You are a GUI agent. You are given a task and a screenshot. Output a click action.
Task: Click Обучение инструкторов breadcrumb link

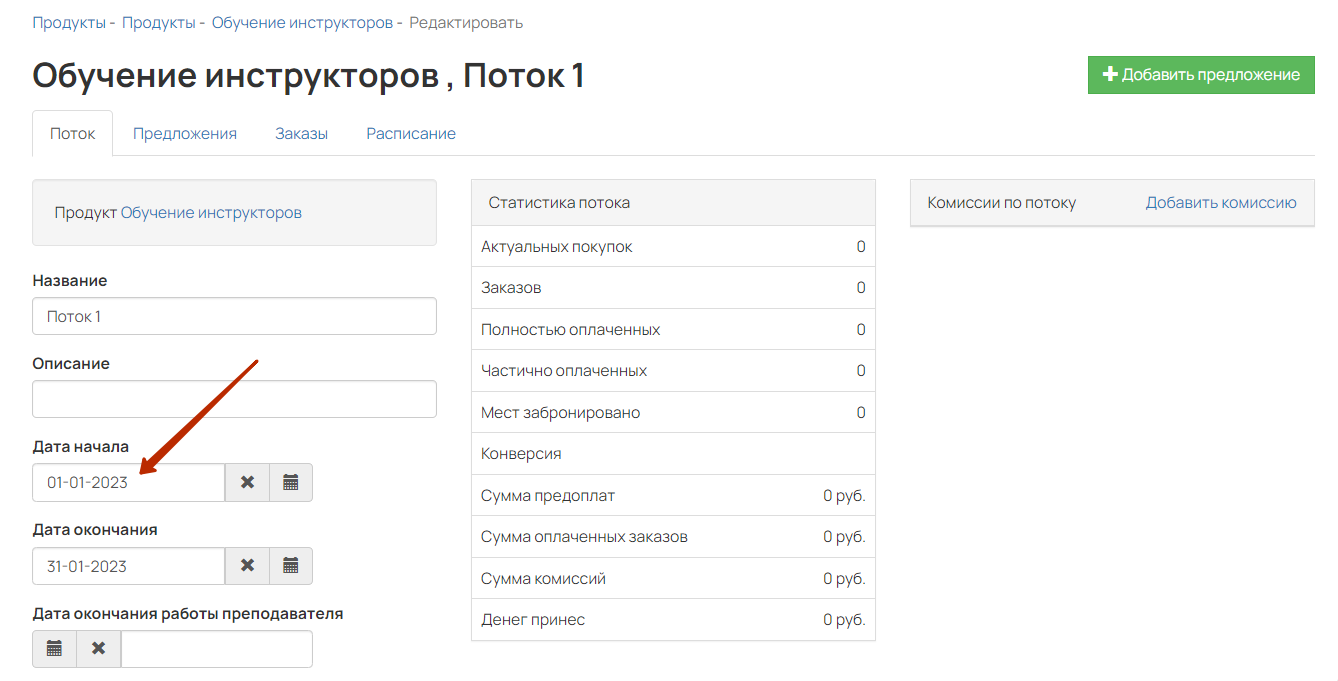coord(302,22)
